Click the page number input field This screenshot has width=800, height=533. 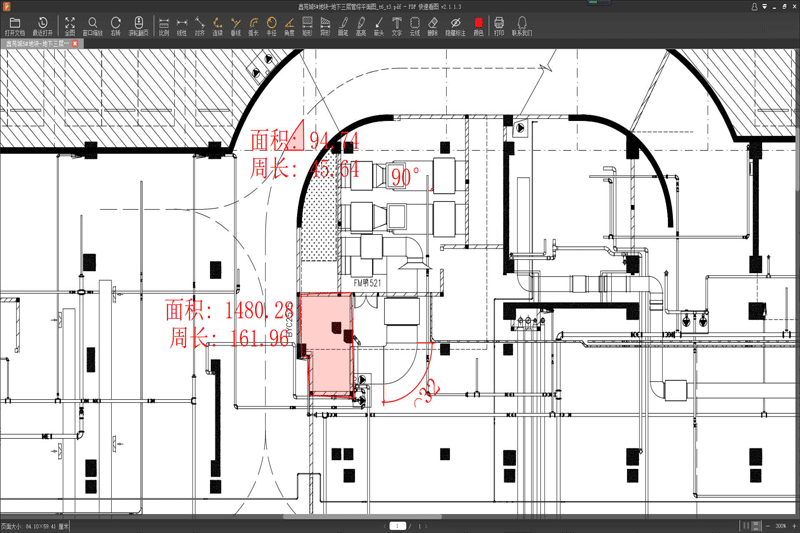pos(397,526)
